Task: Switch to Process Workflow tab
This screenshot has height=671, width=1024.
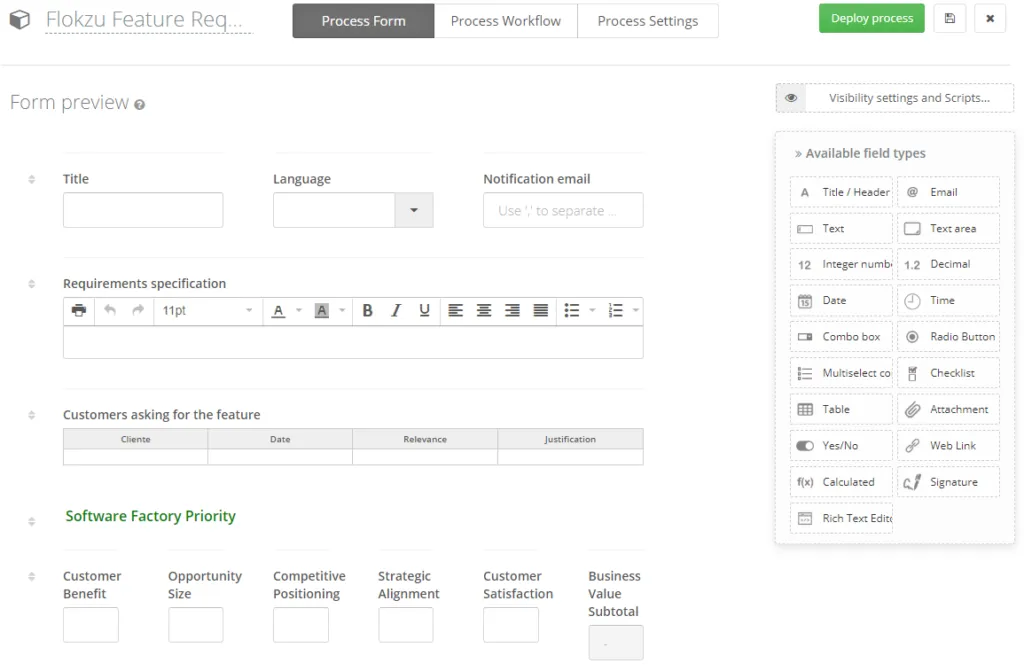Action: (505, 21)
